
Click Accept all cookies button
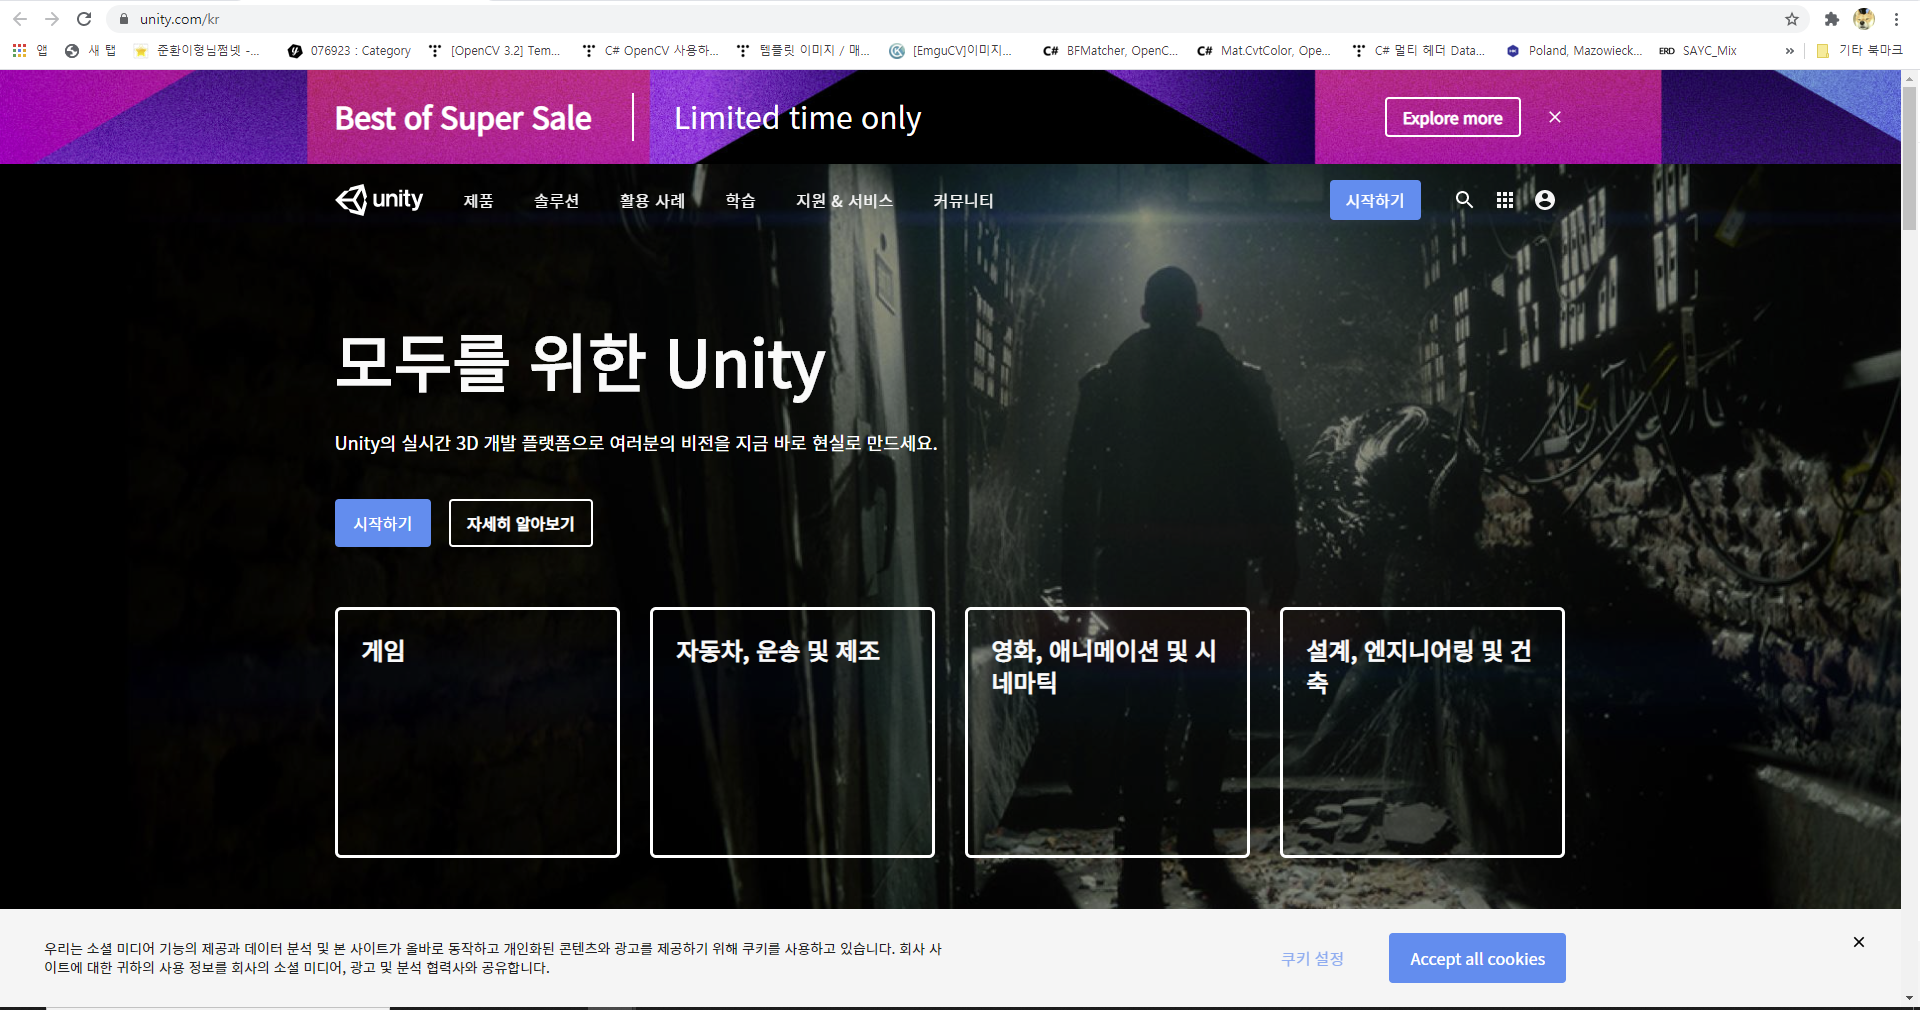[x=1477, y=958]
